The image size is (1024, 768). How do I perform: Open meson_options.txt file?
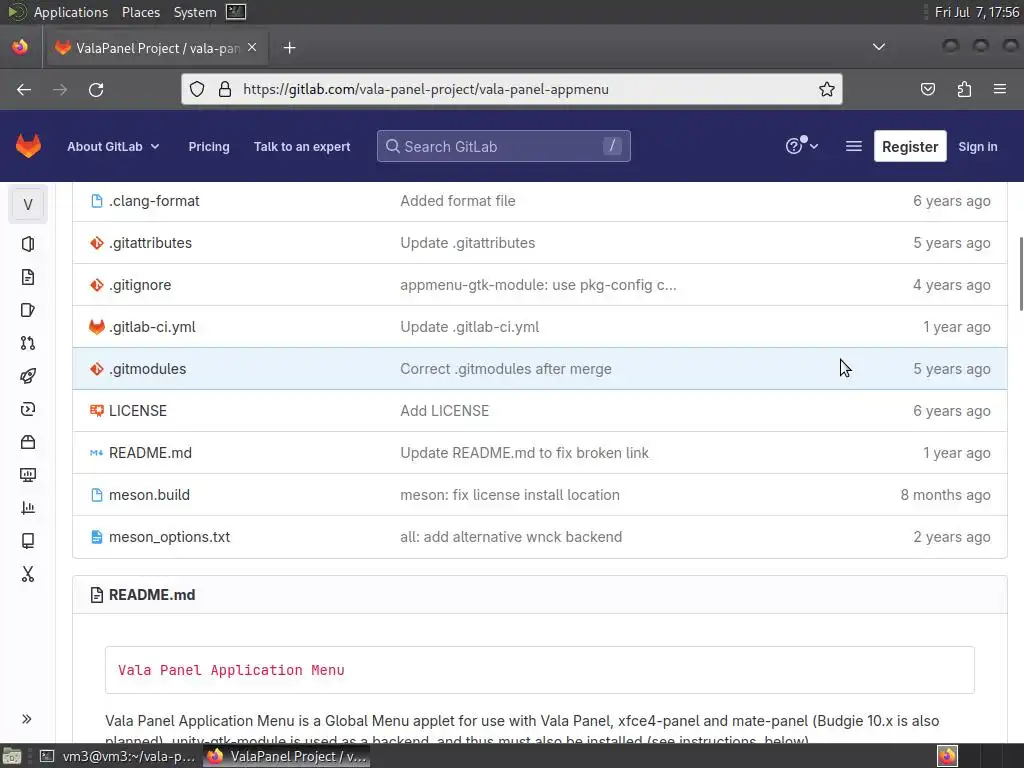pos(169,537)
